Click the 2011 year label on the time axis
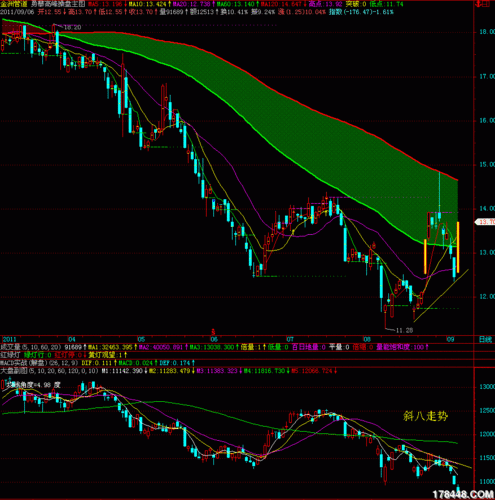Screen dimensions: 495x500 [x=9, y=339]
